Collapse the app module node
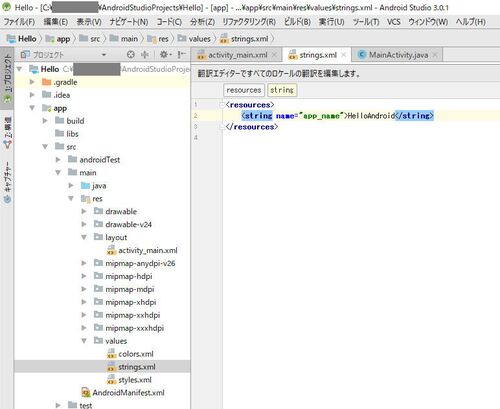The height and width of the screenshot is (409, 500). 32,108
